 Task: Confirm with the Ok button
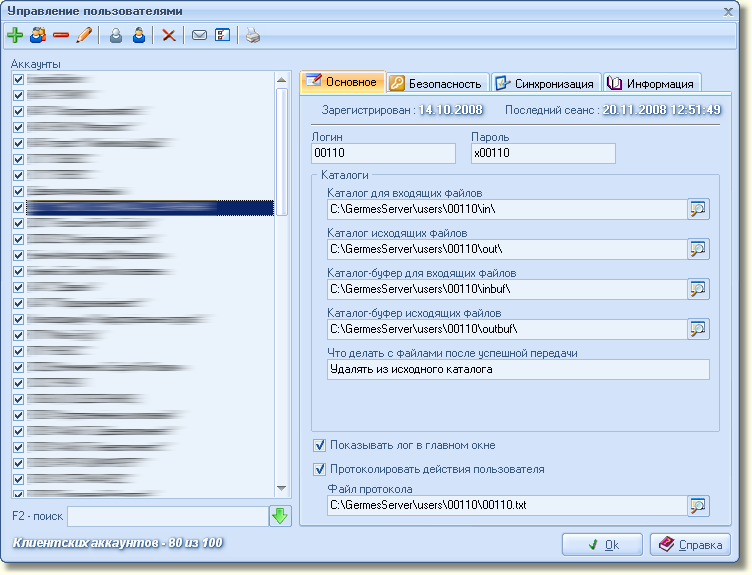pyautogui.click(x=602, y=545)
